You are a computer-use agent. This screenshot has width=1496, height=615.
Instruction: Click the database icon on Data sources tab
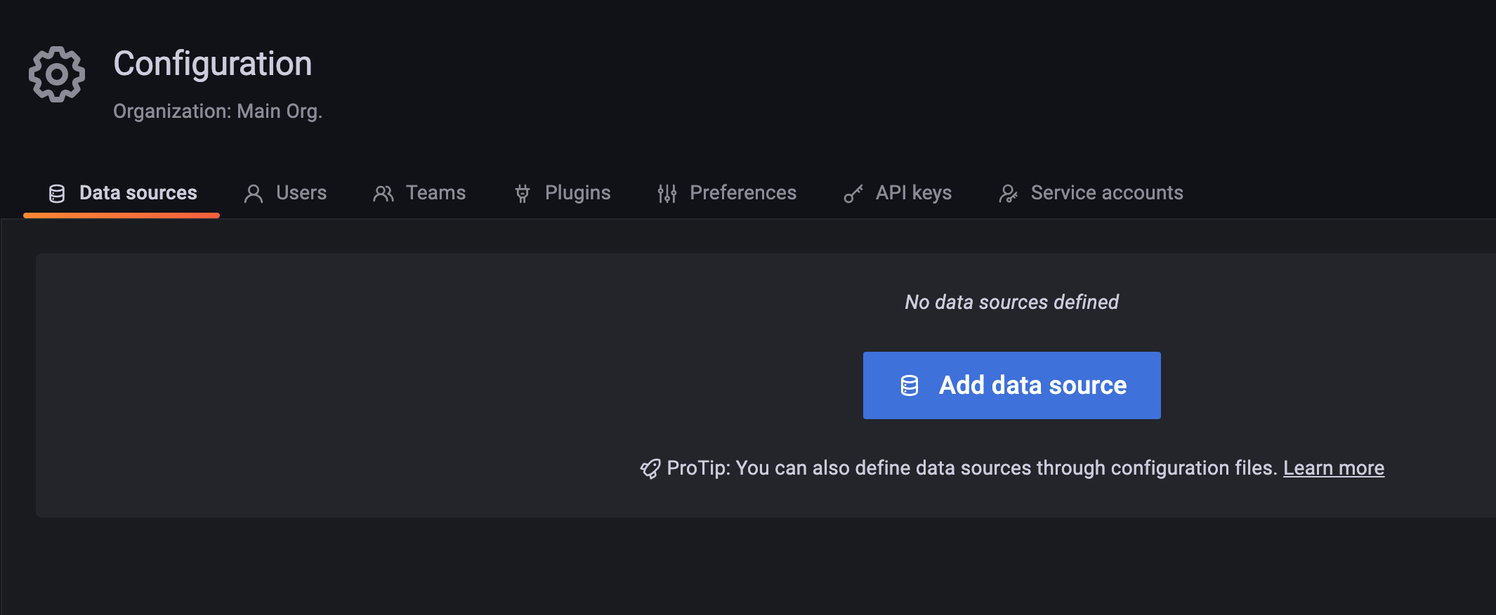(x=57, y=194)
